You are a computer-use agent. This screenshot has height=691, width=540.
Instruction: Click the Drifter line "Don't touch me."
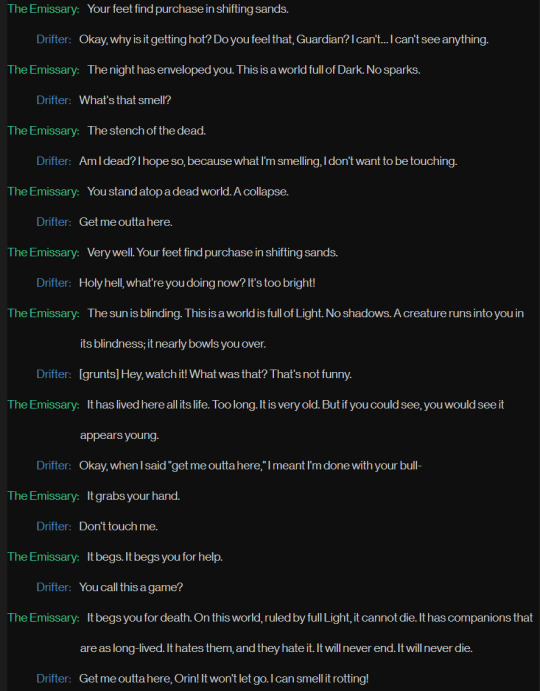coord(119,526)
